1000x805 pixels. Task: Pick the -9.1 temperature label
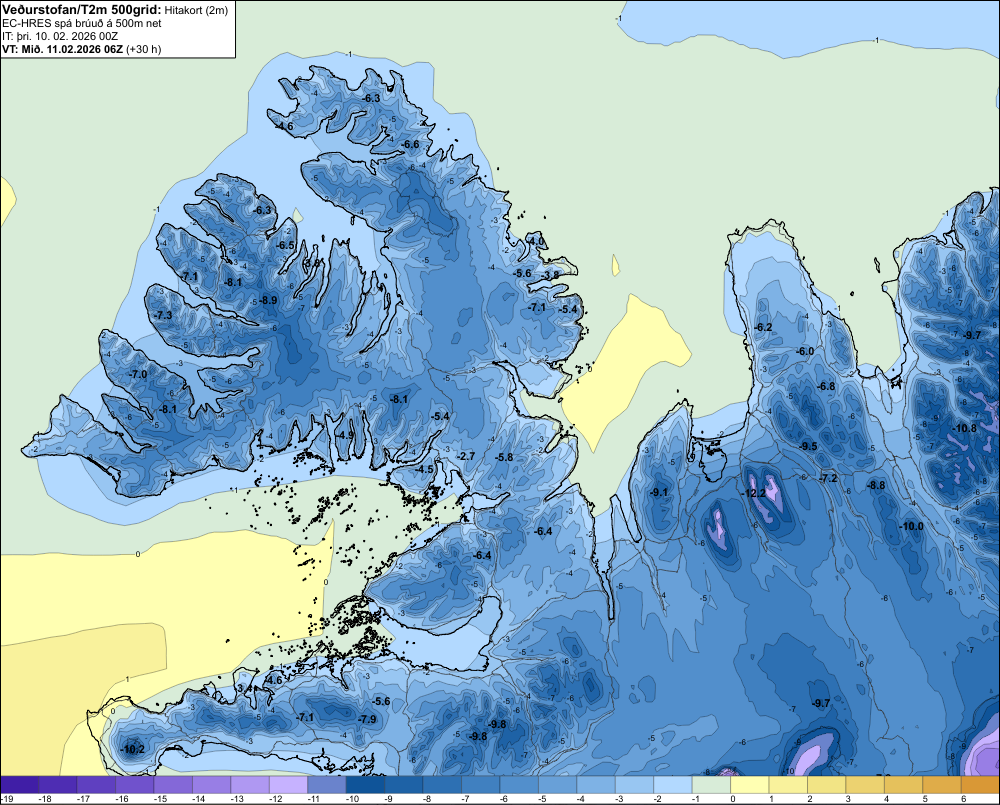click(659, 492)
